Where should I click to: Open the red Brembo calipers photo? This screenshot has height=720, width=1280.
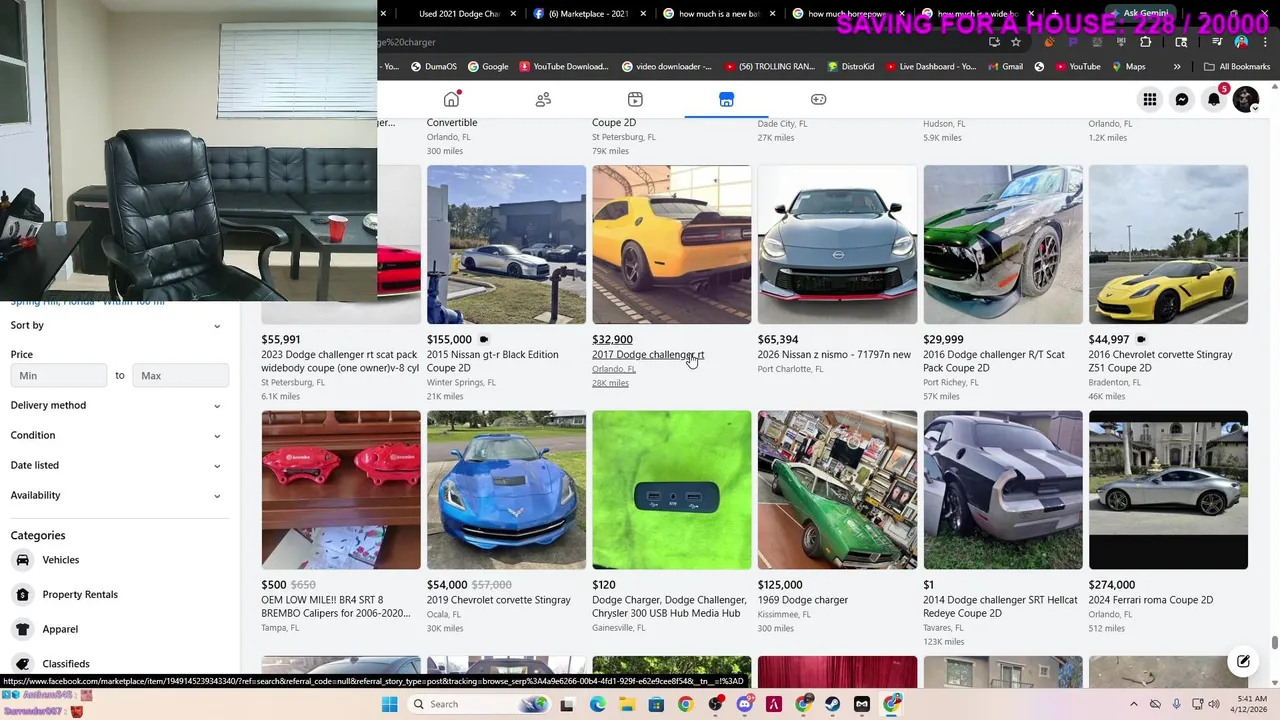click(341, 490)
